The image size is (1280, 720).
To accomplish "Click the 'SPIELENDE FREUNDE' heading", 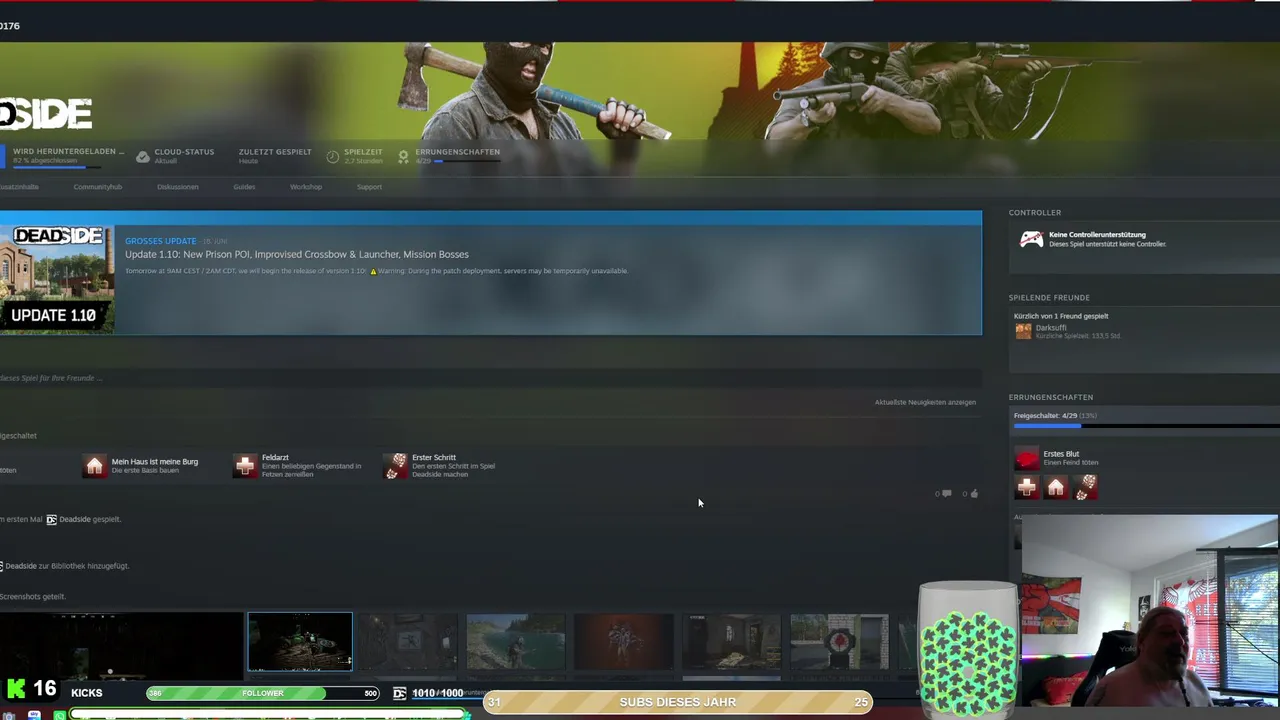I will pyautogui.click(x=1049, y=297).
